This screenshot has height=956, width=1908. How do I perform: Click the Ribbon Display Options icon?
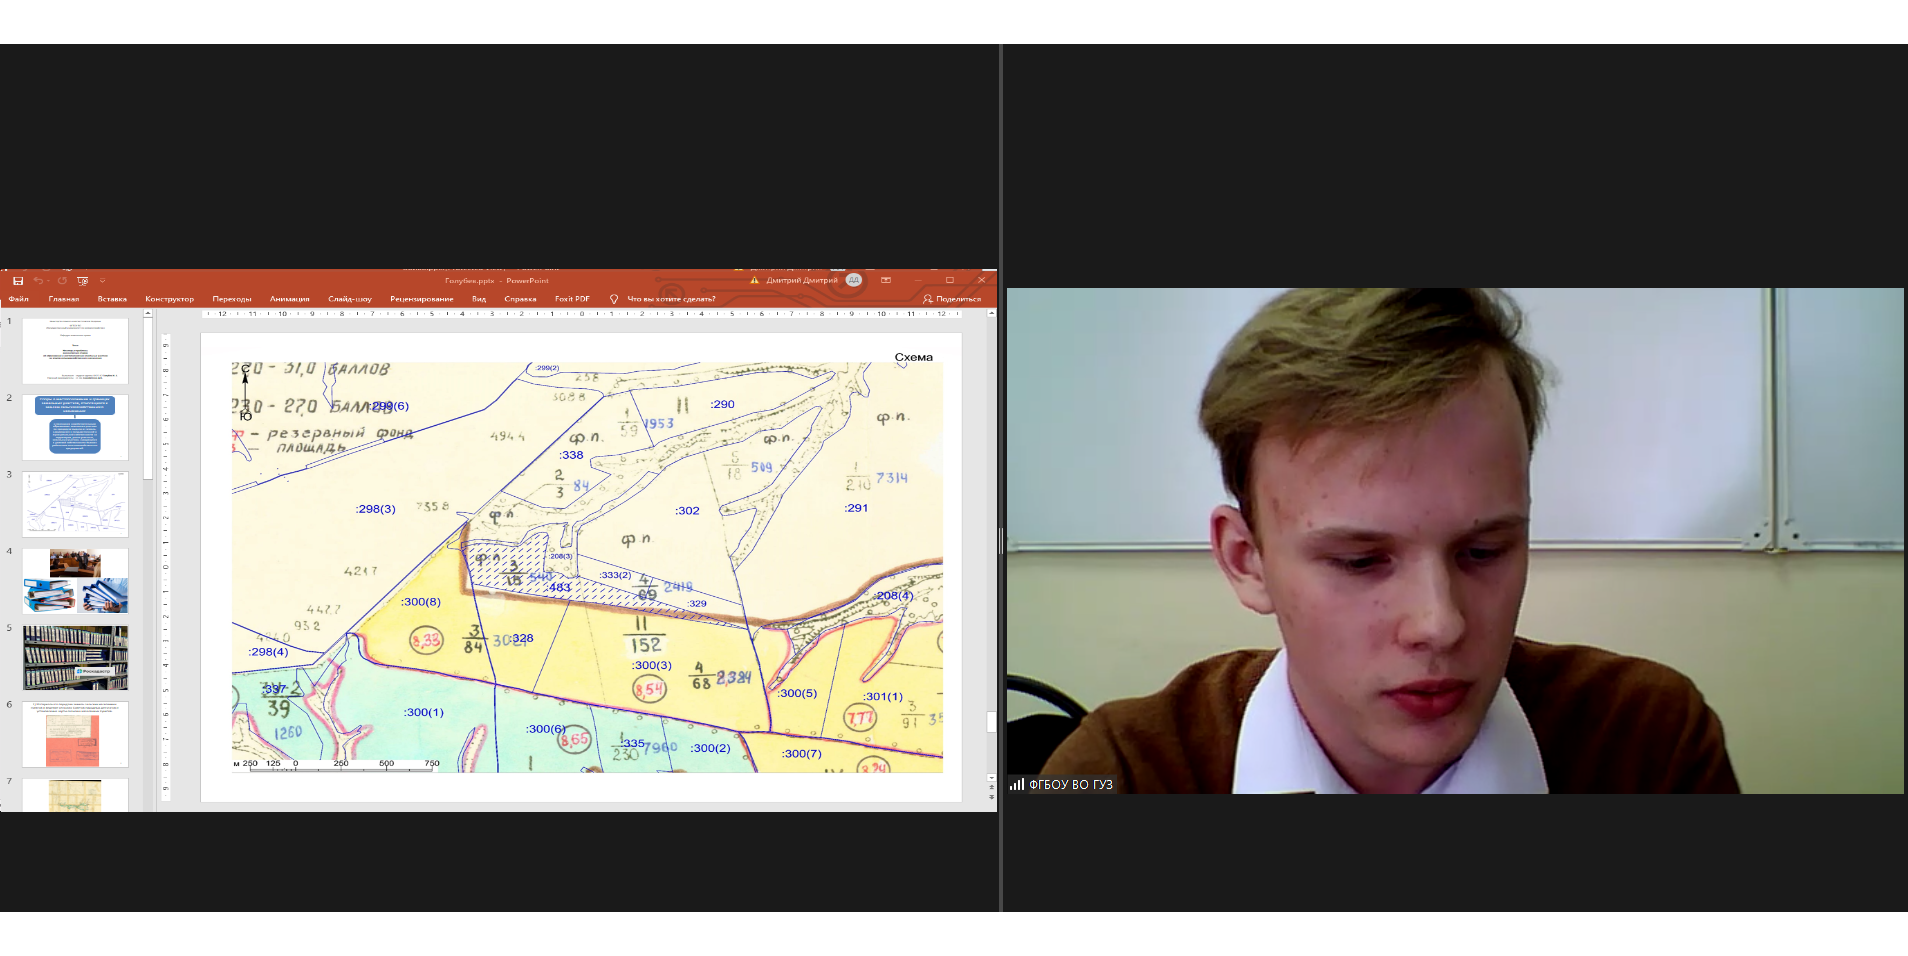click(x=886, y=280)
